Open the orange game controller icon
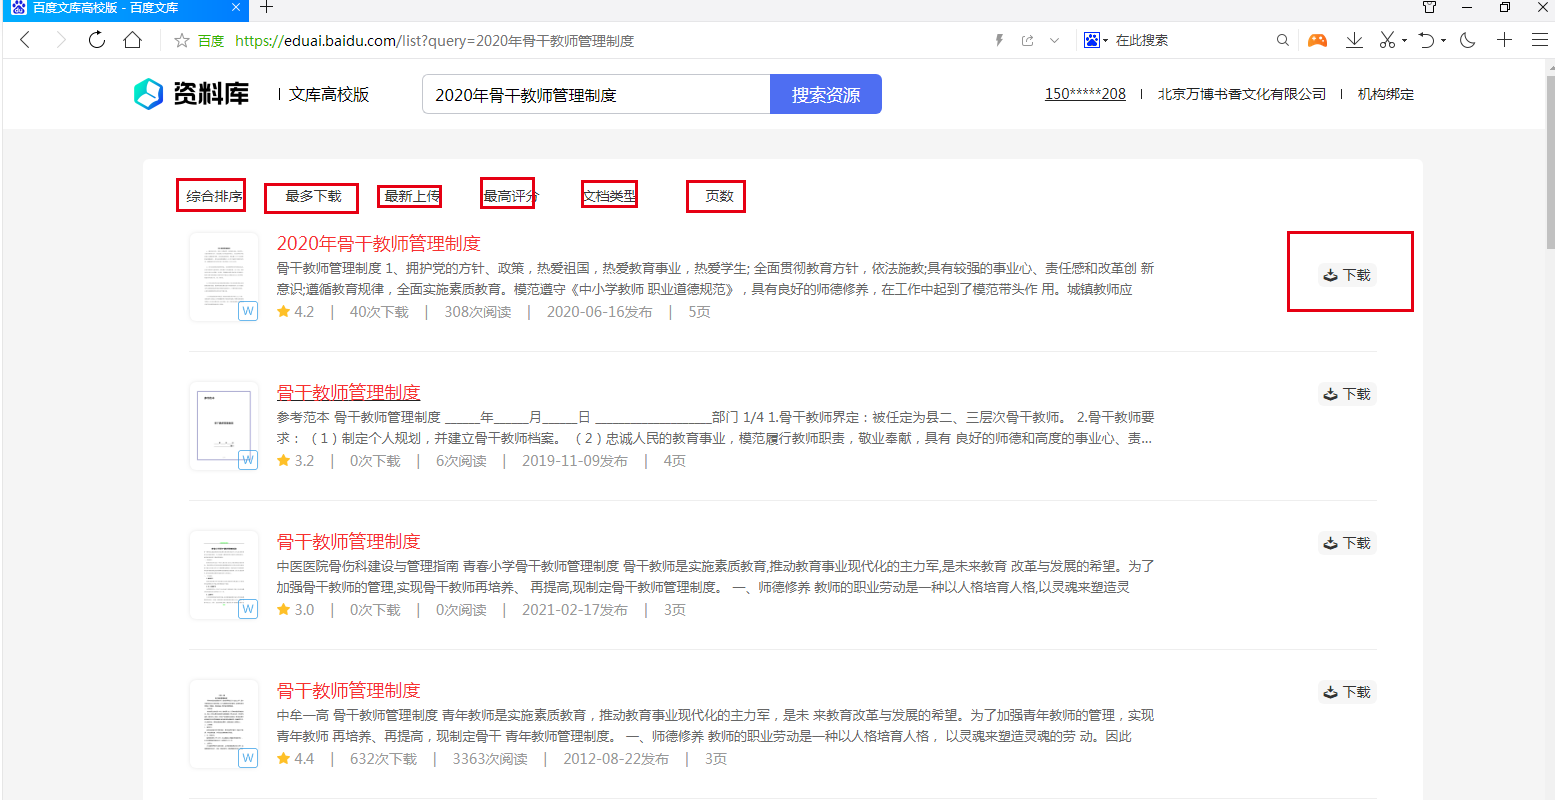 click(1318, 40)
